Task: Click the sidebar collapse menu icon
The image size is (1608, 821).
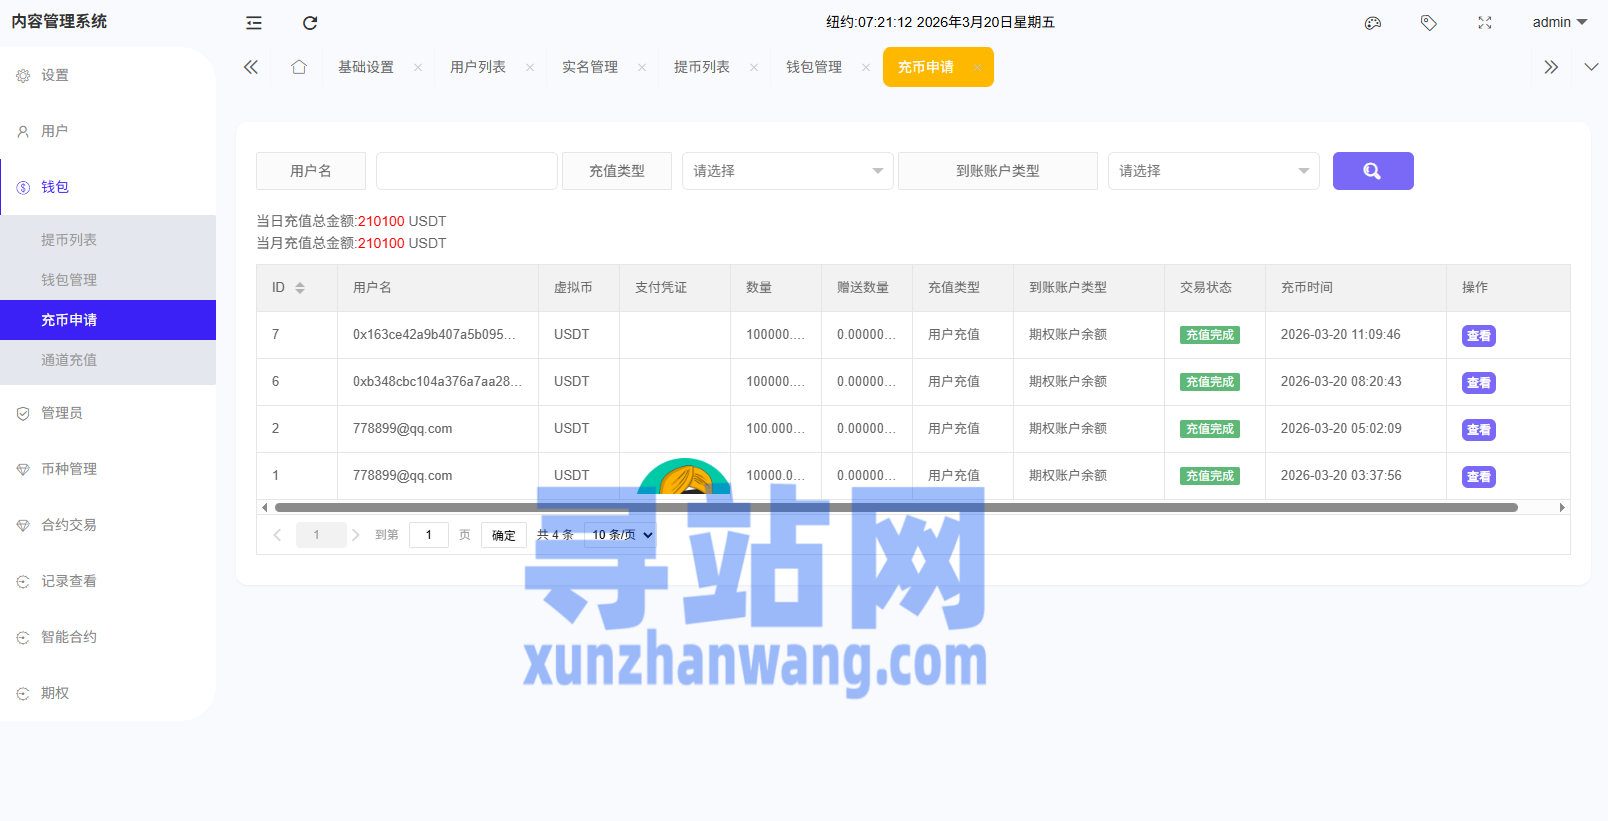Action: pyautogui.click(x=254, y=23)
